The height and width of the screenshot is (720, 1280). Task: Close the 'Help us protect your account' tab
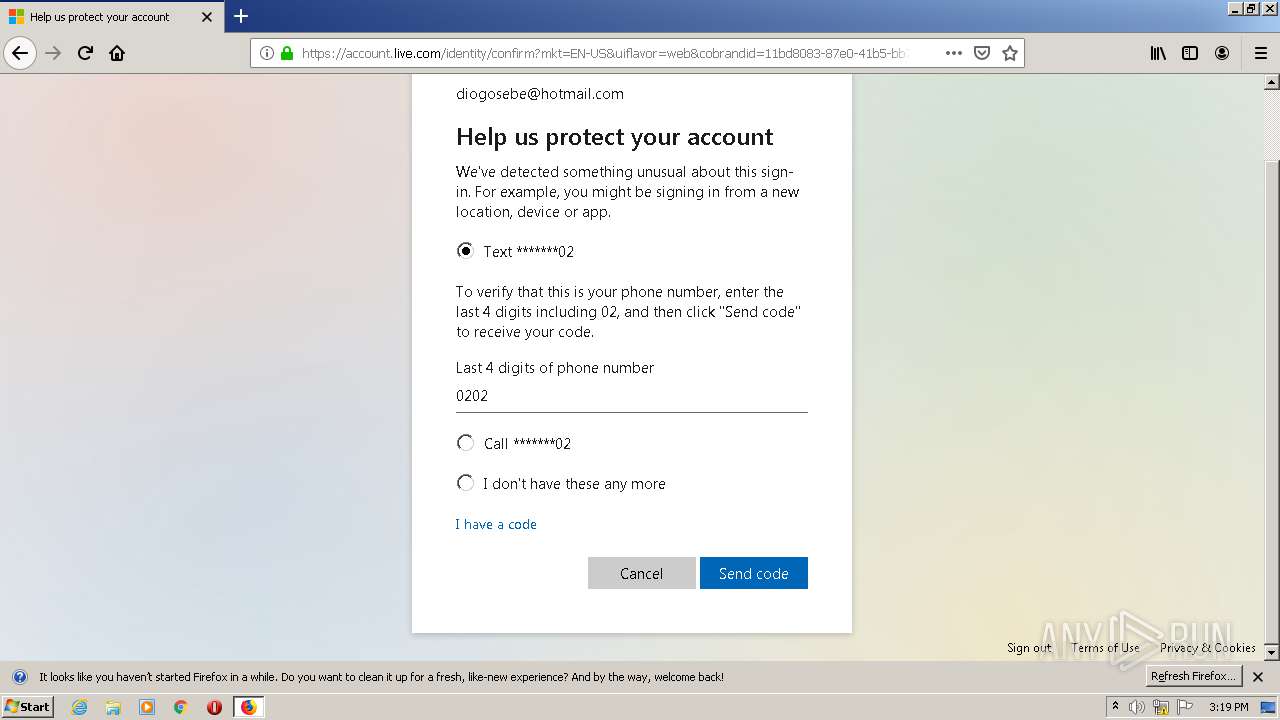click(206, 17)
